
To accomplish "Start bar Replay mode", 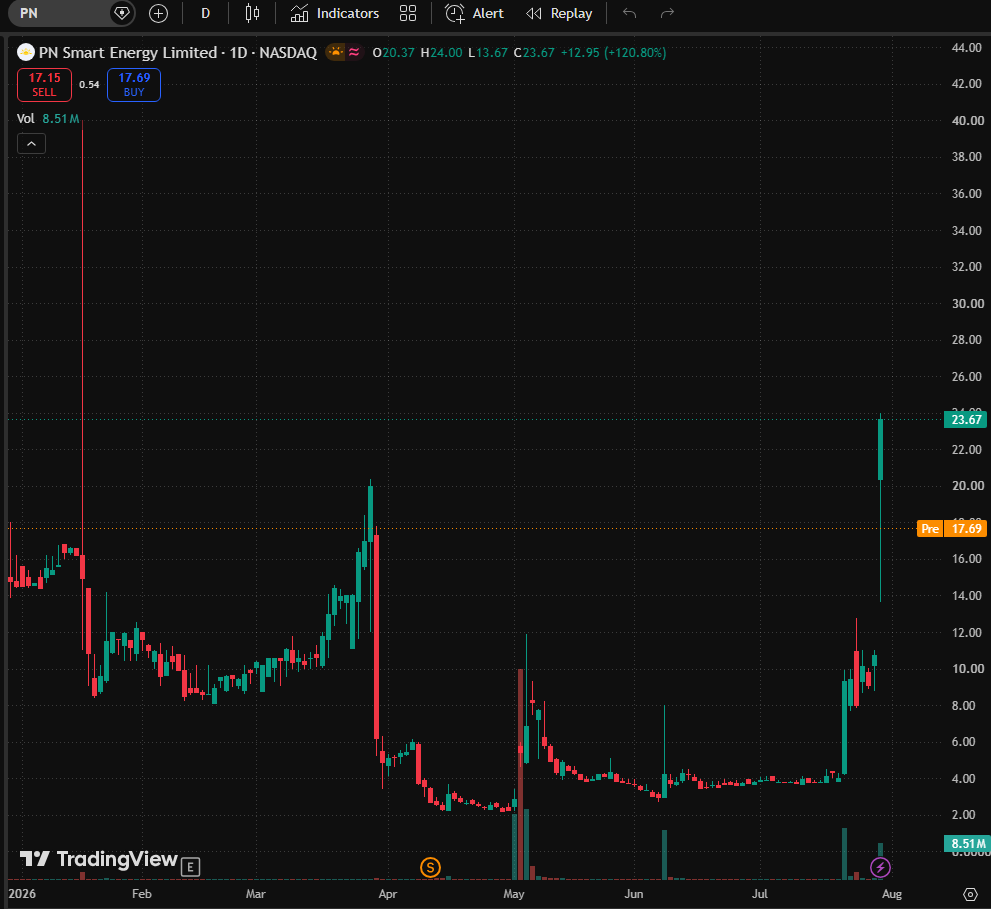I will click(559, 13).
